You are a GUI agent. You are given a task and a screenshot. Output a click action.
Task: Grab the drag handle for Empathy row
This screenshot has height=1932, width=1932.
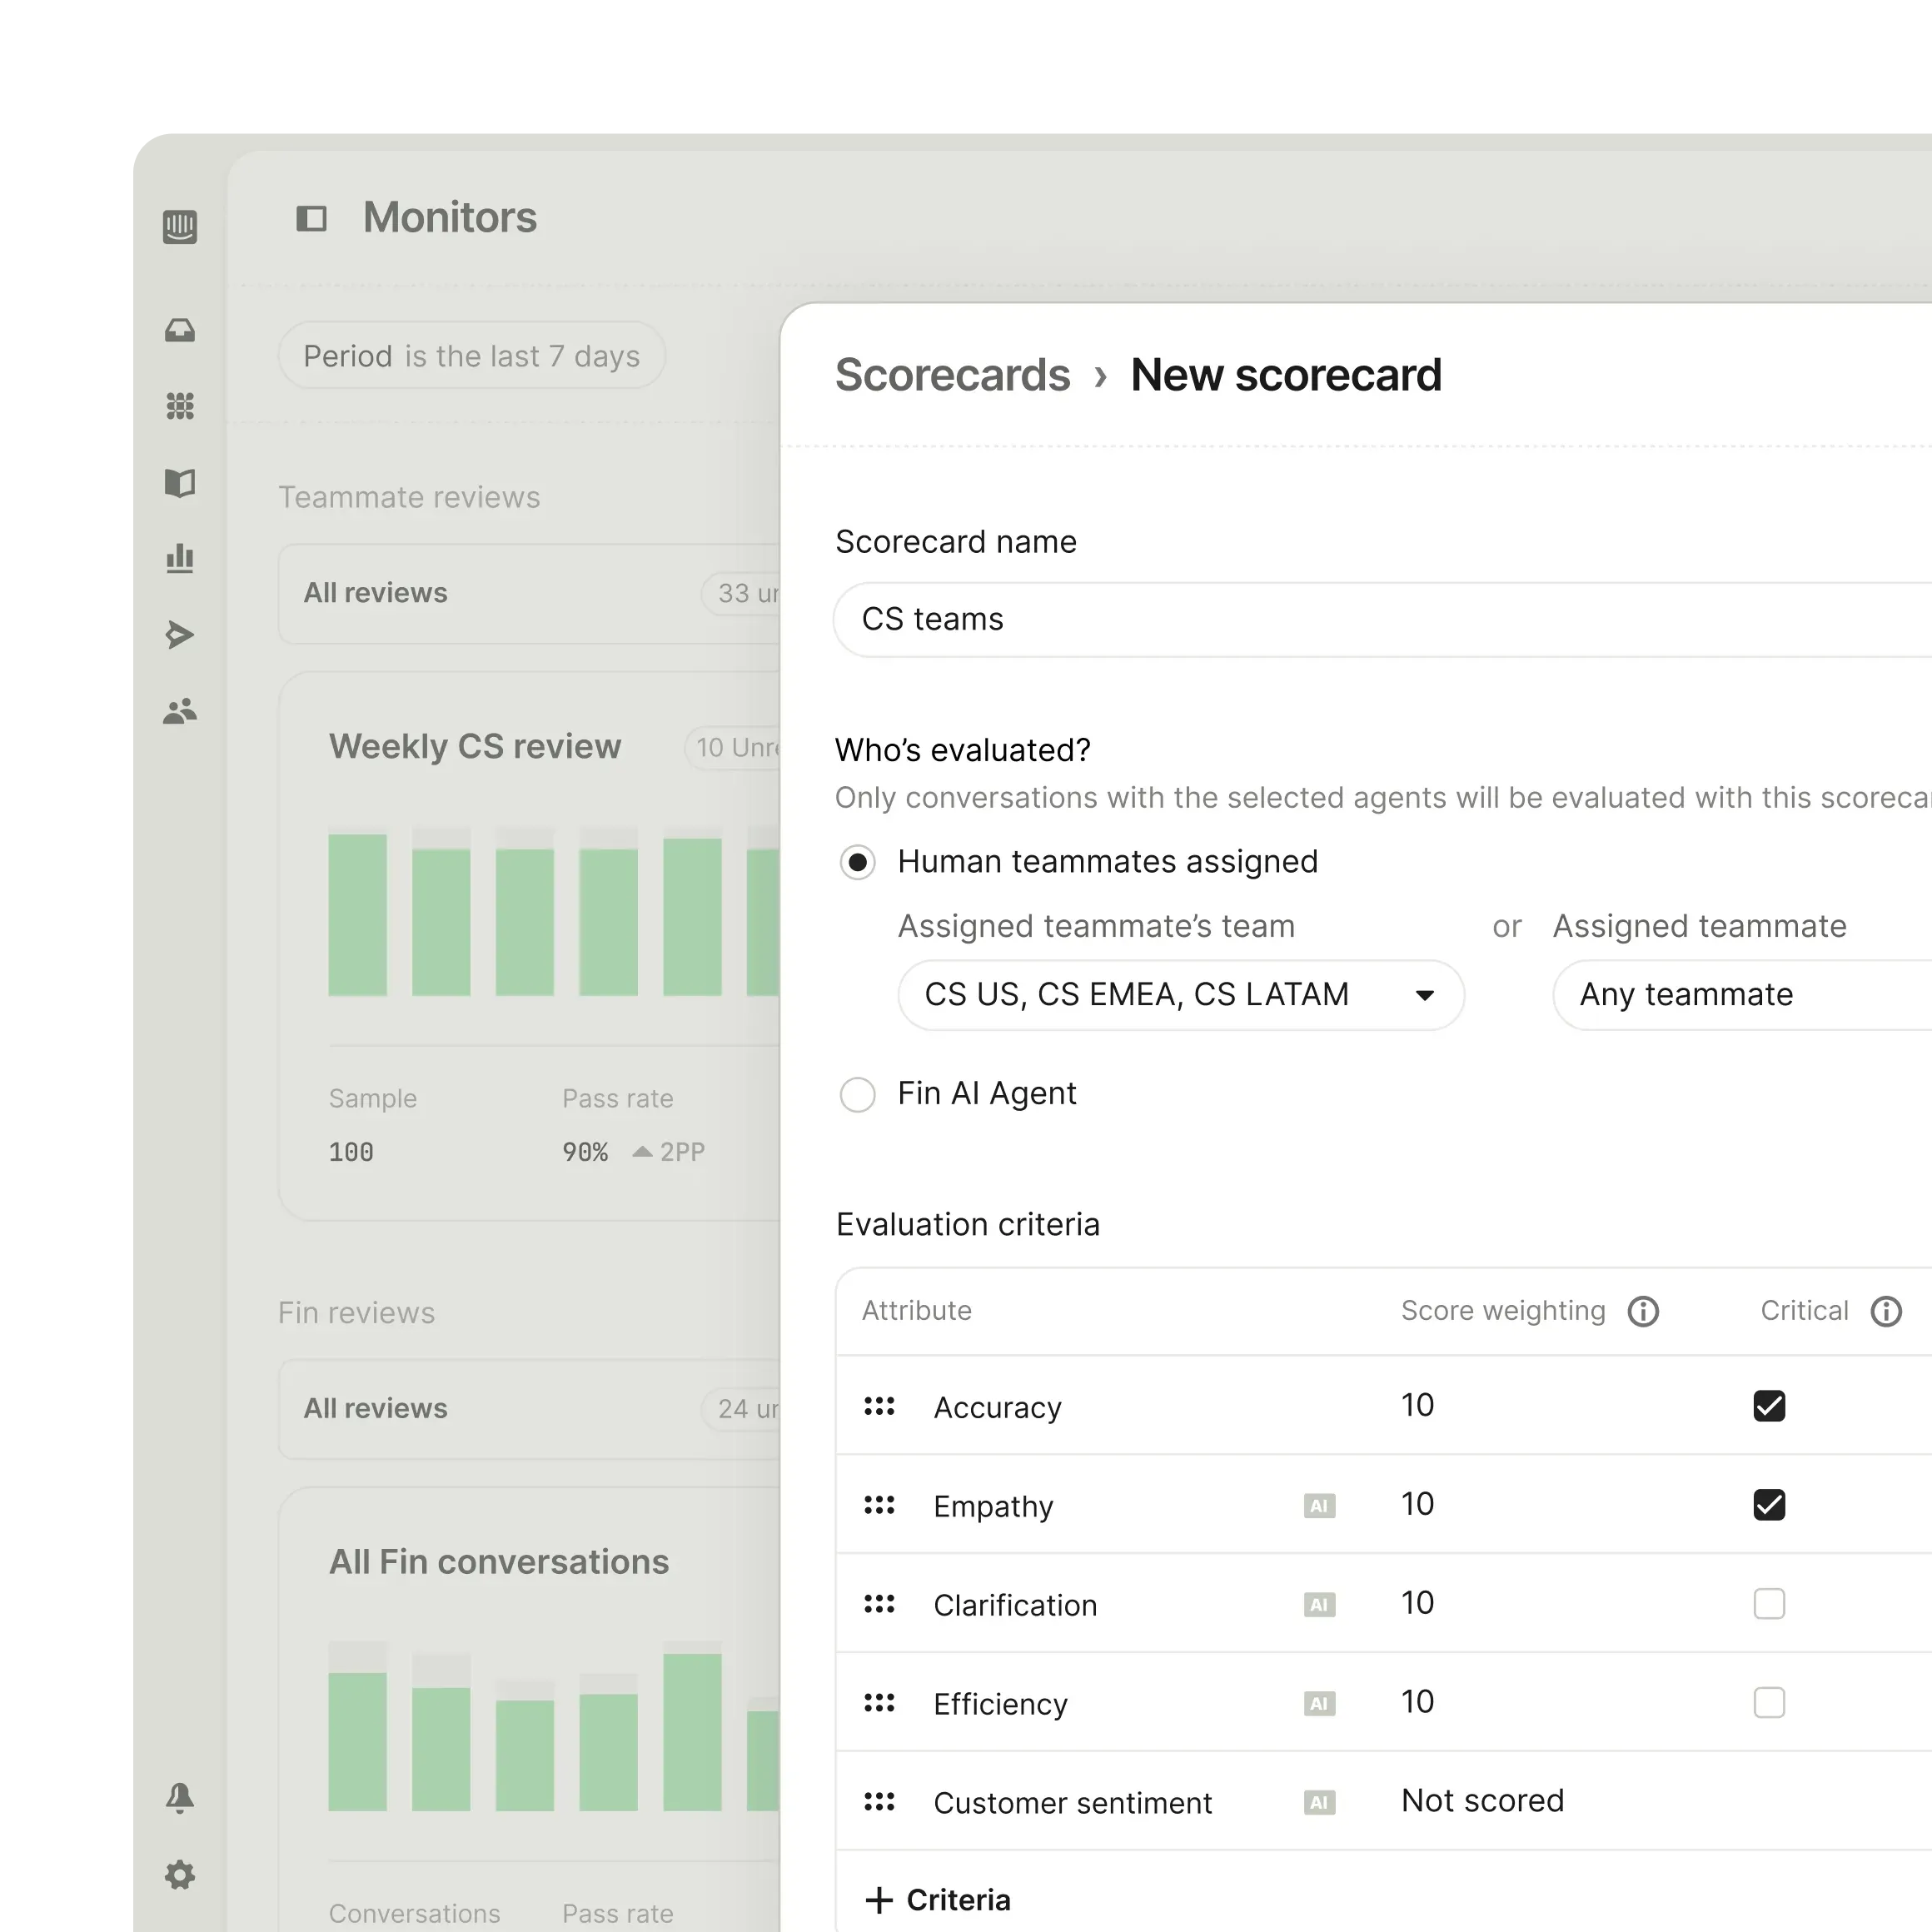pyautogui.click(x=879, y=1505)
